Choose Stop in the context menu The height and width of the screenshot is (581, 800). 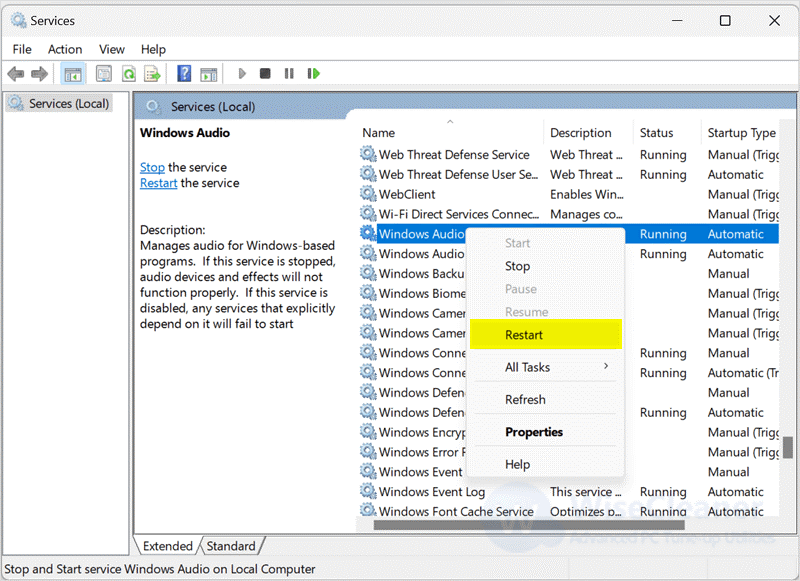(x=545, y=266)
